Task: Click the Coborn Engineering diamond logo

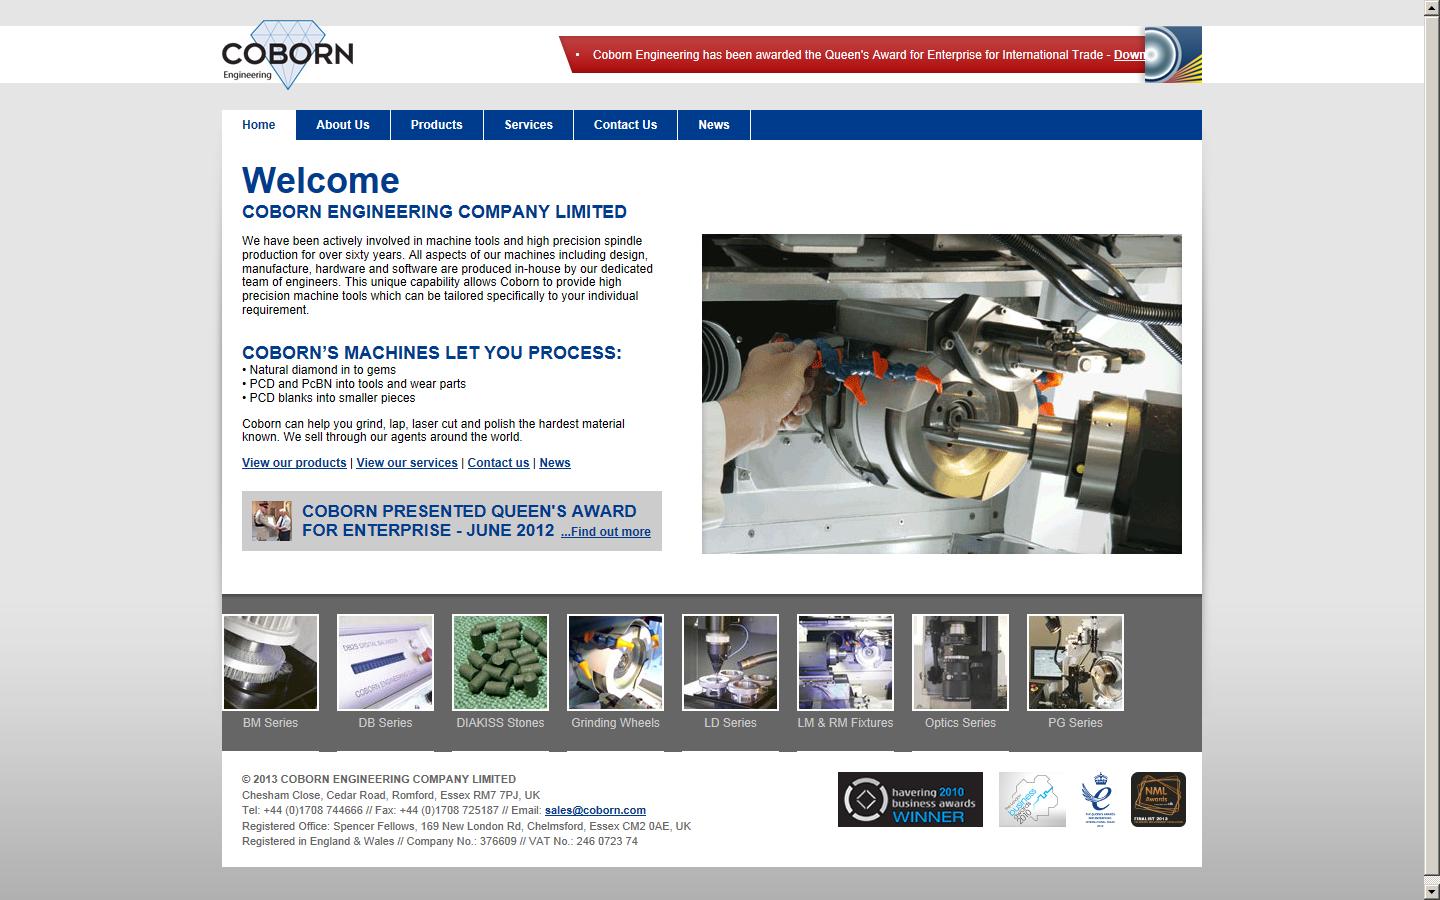Action: 287,54
